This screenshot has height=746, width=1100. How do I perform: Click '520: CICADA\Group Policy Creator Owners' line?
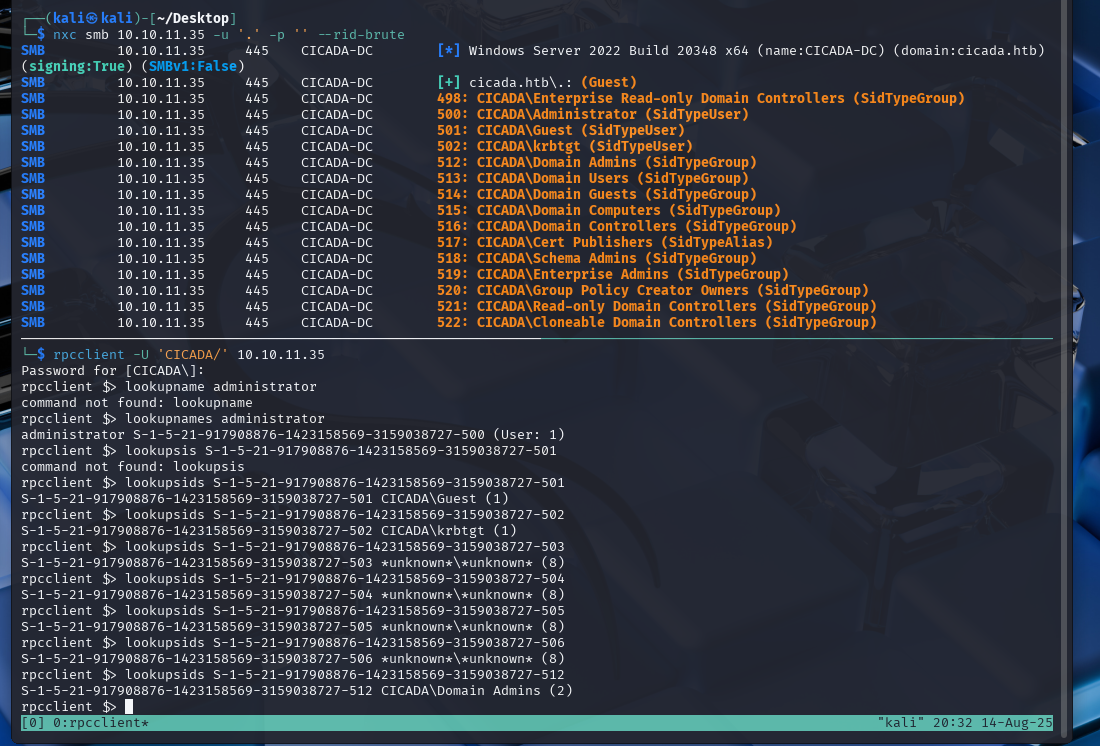click(652, 291)
